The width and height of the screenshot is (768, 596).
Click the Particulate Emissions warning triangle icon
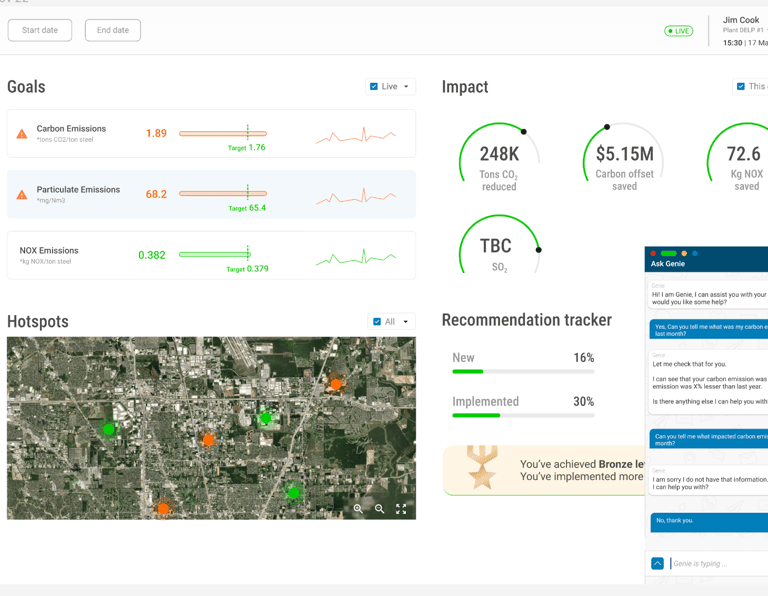pyautogui.click(x=22, y=195)
